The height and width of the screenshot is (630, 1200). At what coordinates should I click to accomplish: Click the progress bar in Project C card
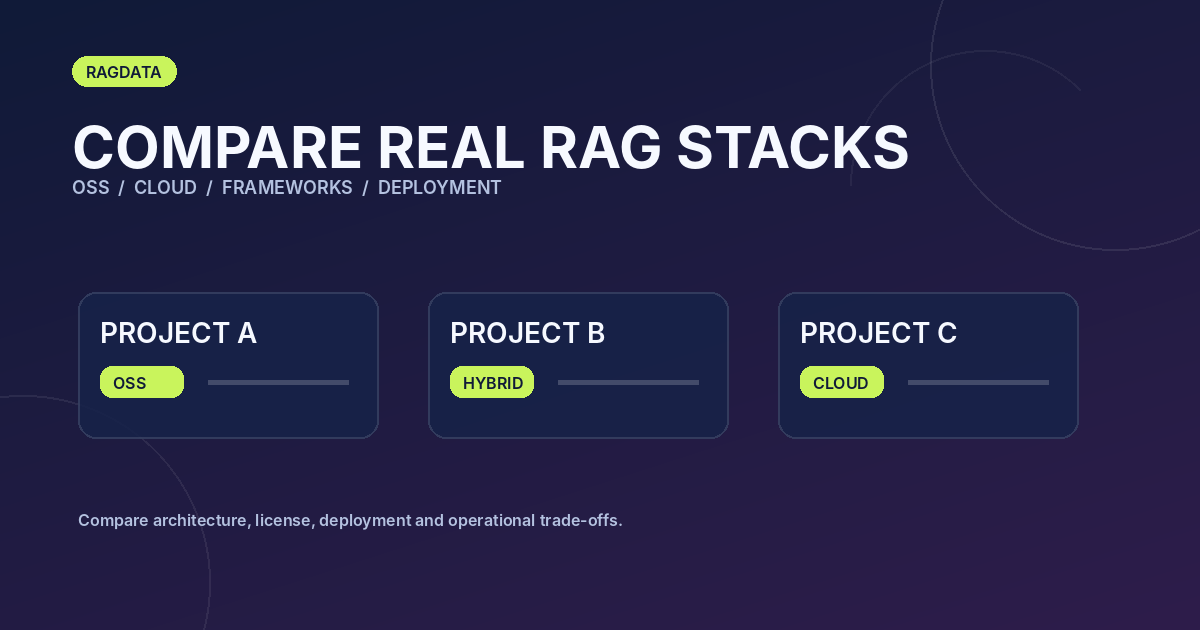(978, 382)
